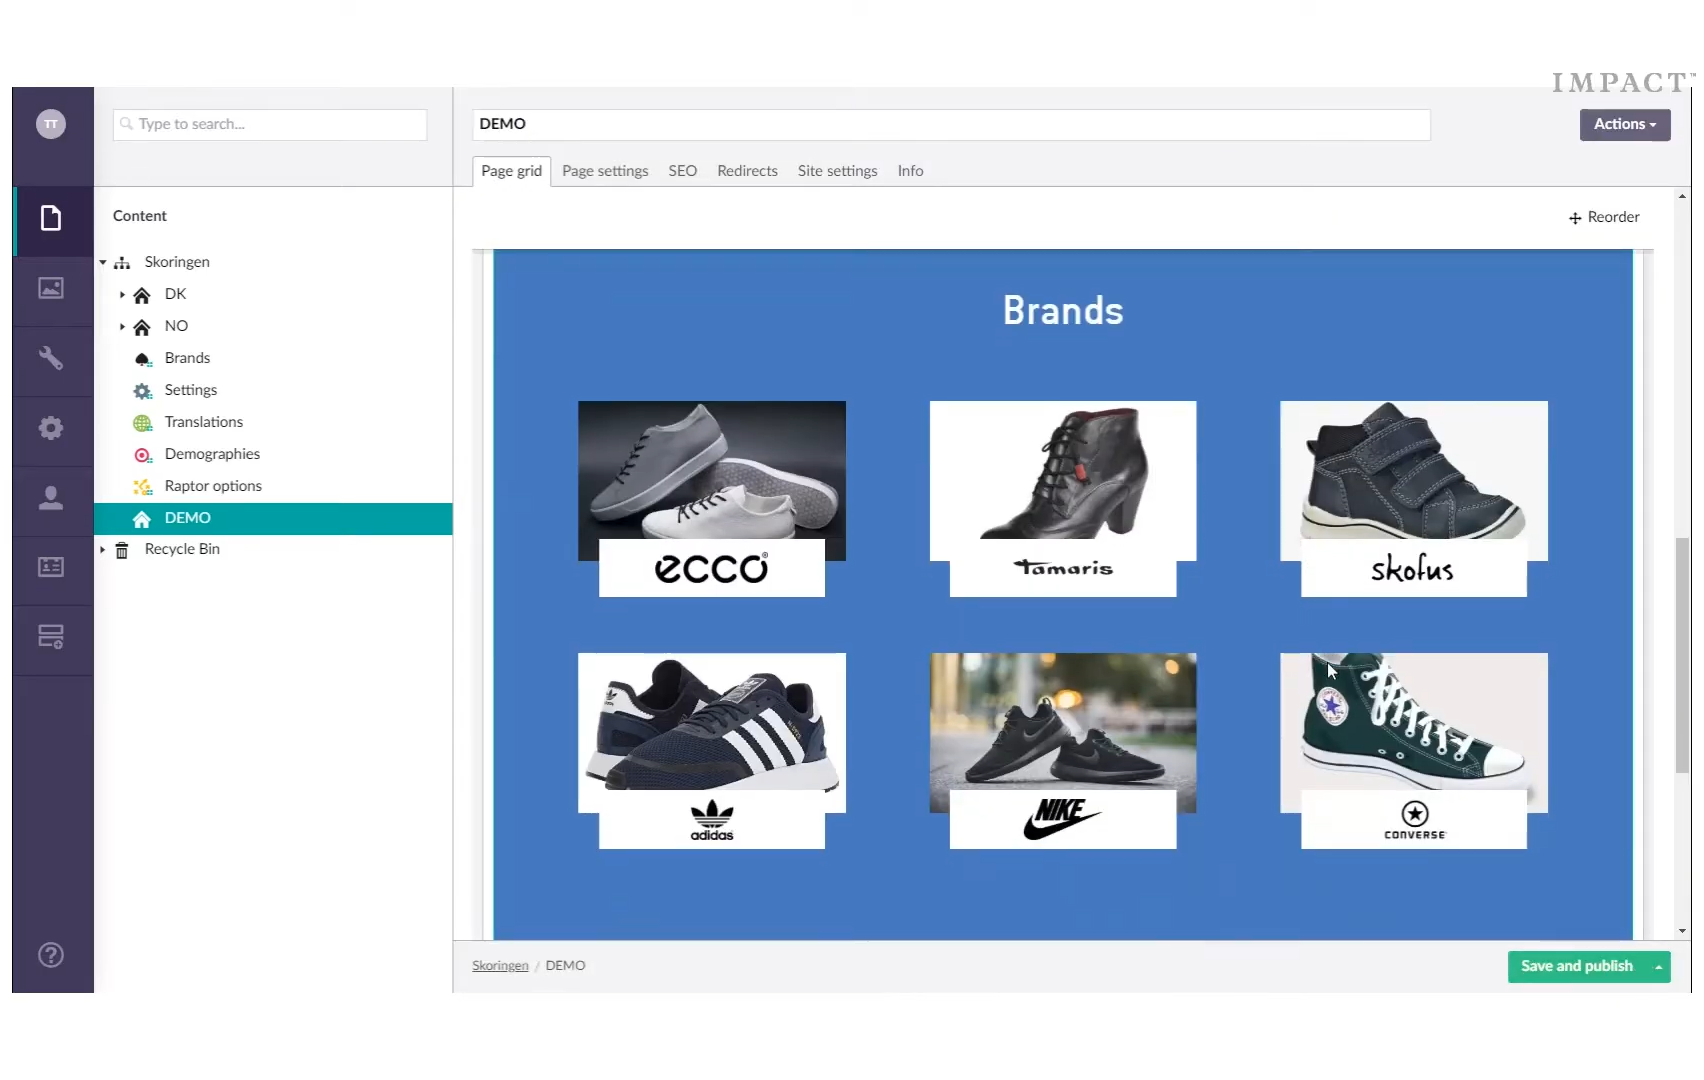Click the DEMO home icon

(x=142, y=519)
